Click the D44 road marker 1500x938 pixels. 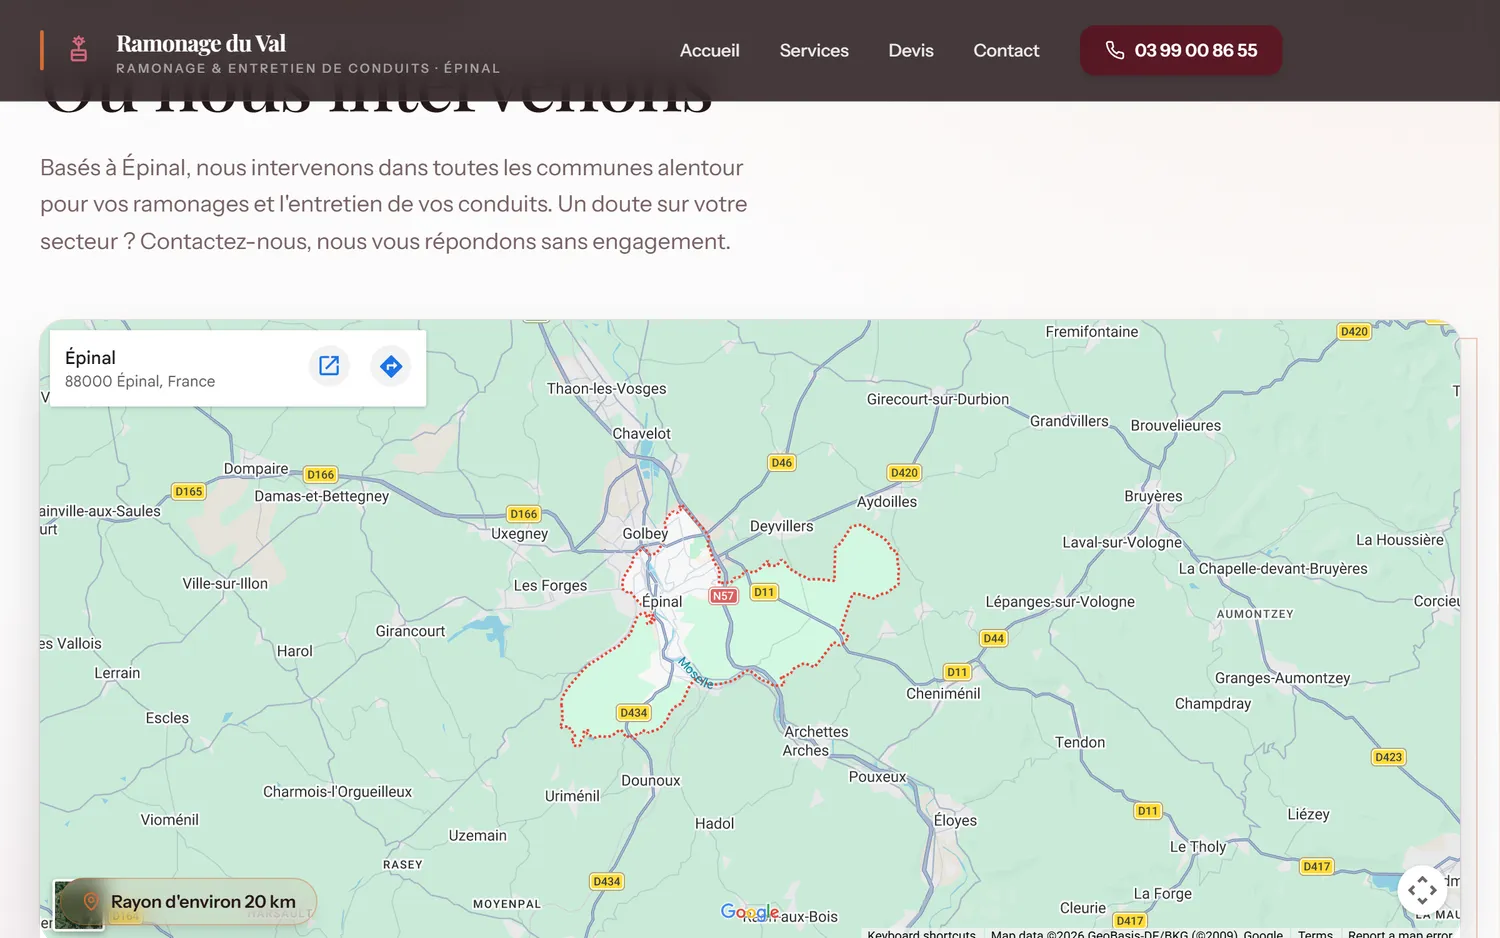pos(993,638)
